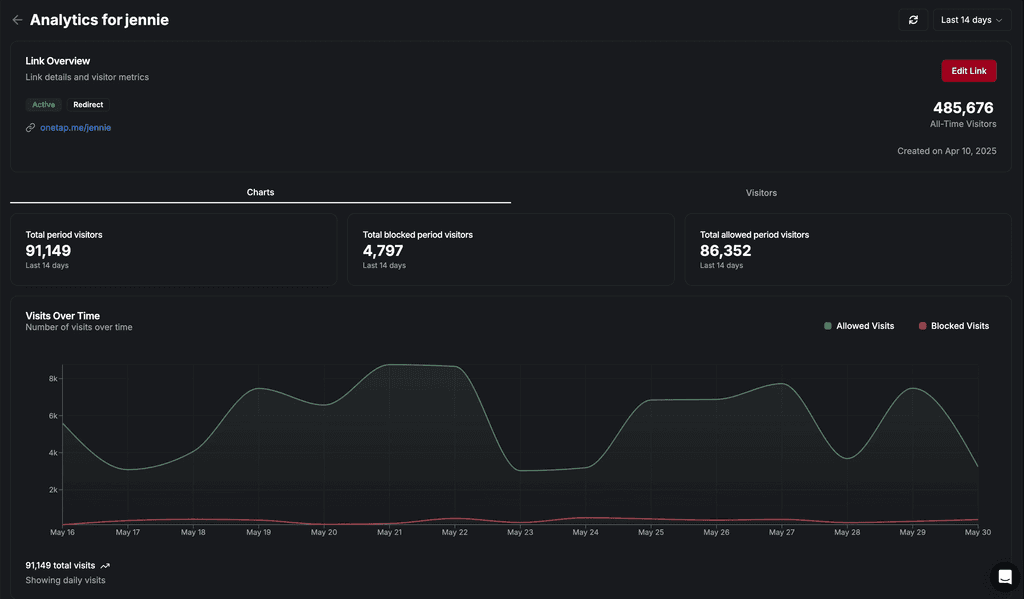This screenshot has width=1024, height=599.
Task: Click the Edit Link button
Action: 968,71
